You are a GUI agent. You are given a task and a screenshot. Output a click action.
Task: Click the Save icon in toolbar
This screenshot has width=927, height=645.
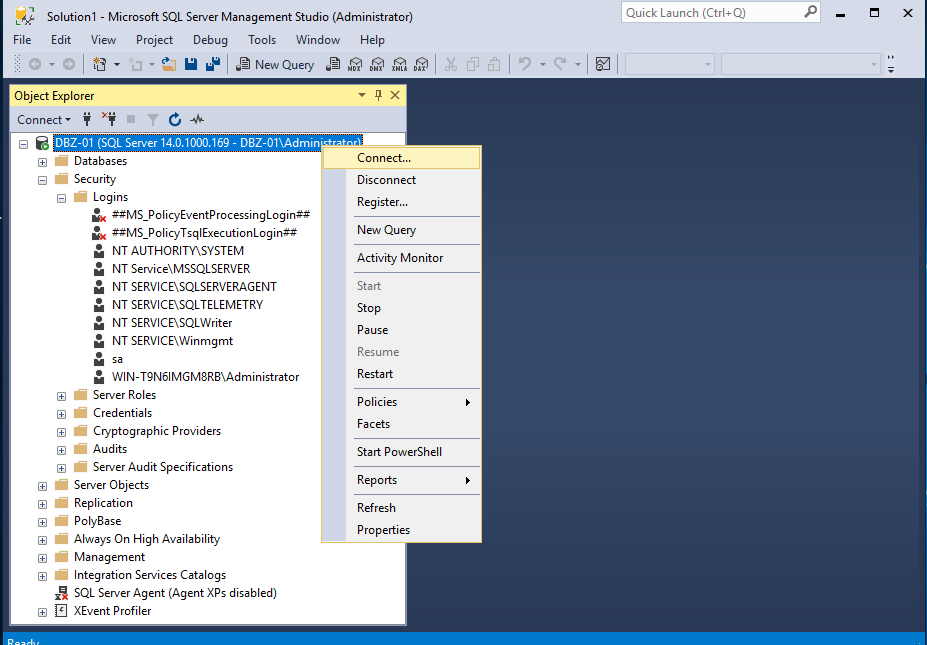tap(190, 64)
